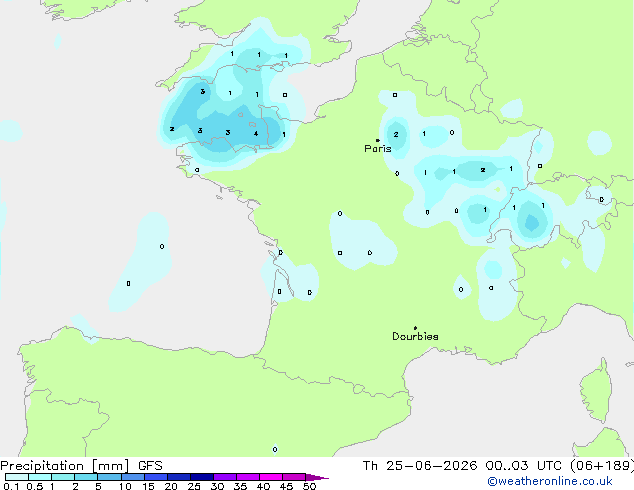634x490 pixels.
Task: Click the 'Precipitation [mm] GFS' title text
Action: pyautogui.click(x=81, y=466)
